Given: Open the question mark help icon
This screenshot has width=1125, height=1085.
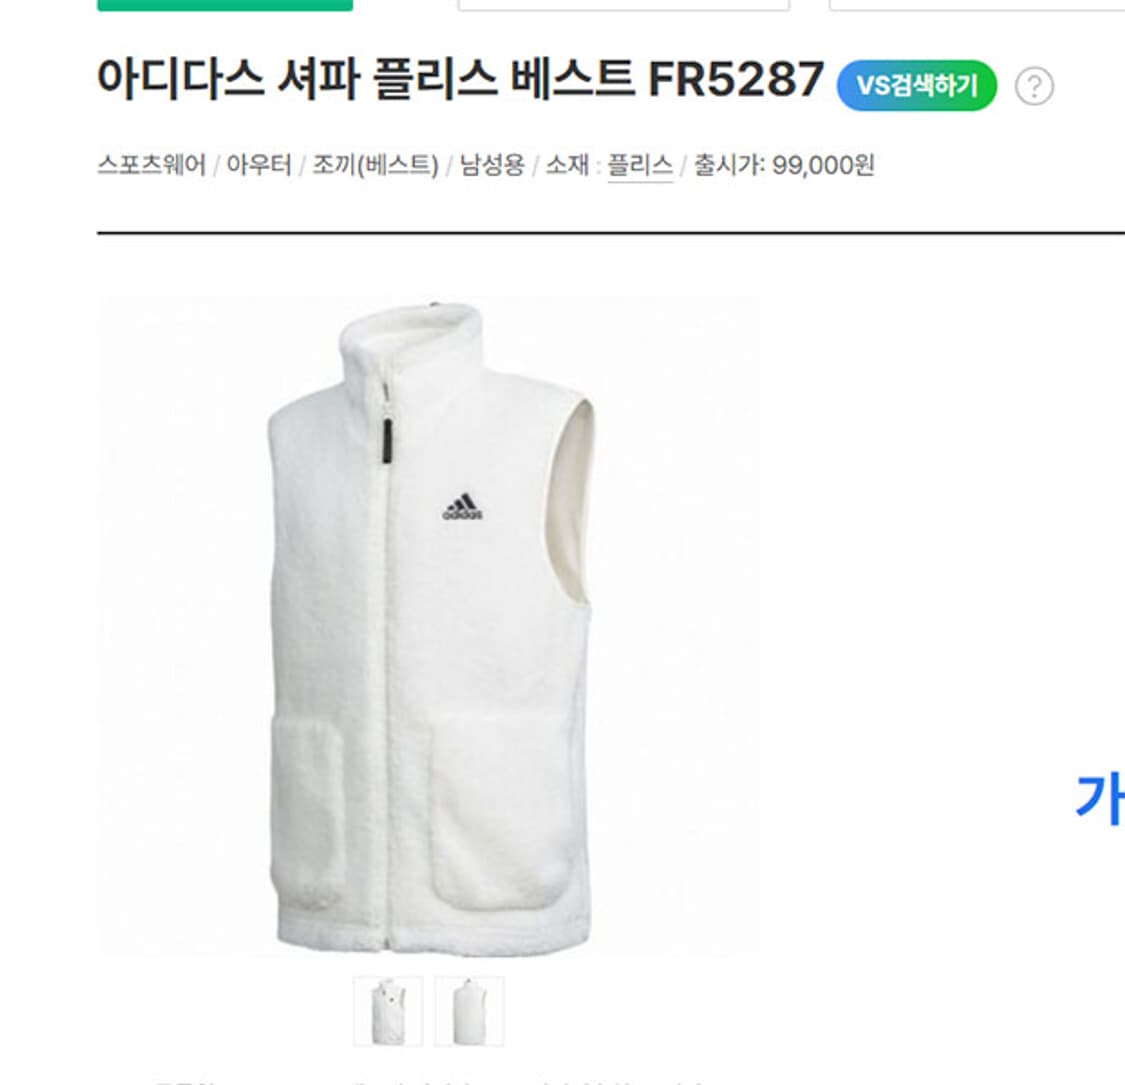Looking at the screenshot, I should pyautogui.click(x=1034, y=86).
